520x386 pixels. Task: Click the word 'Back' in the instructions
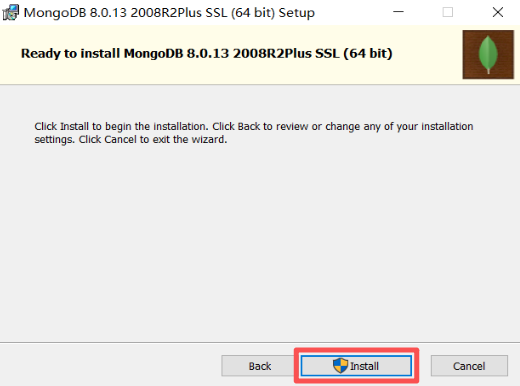click(x=249, y=127)
